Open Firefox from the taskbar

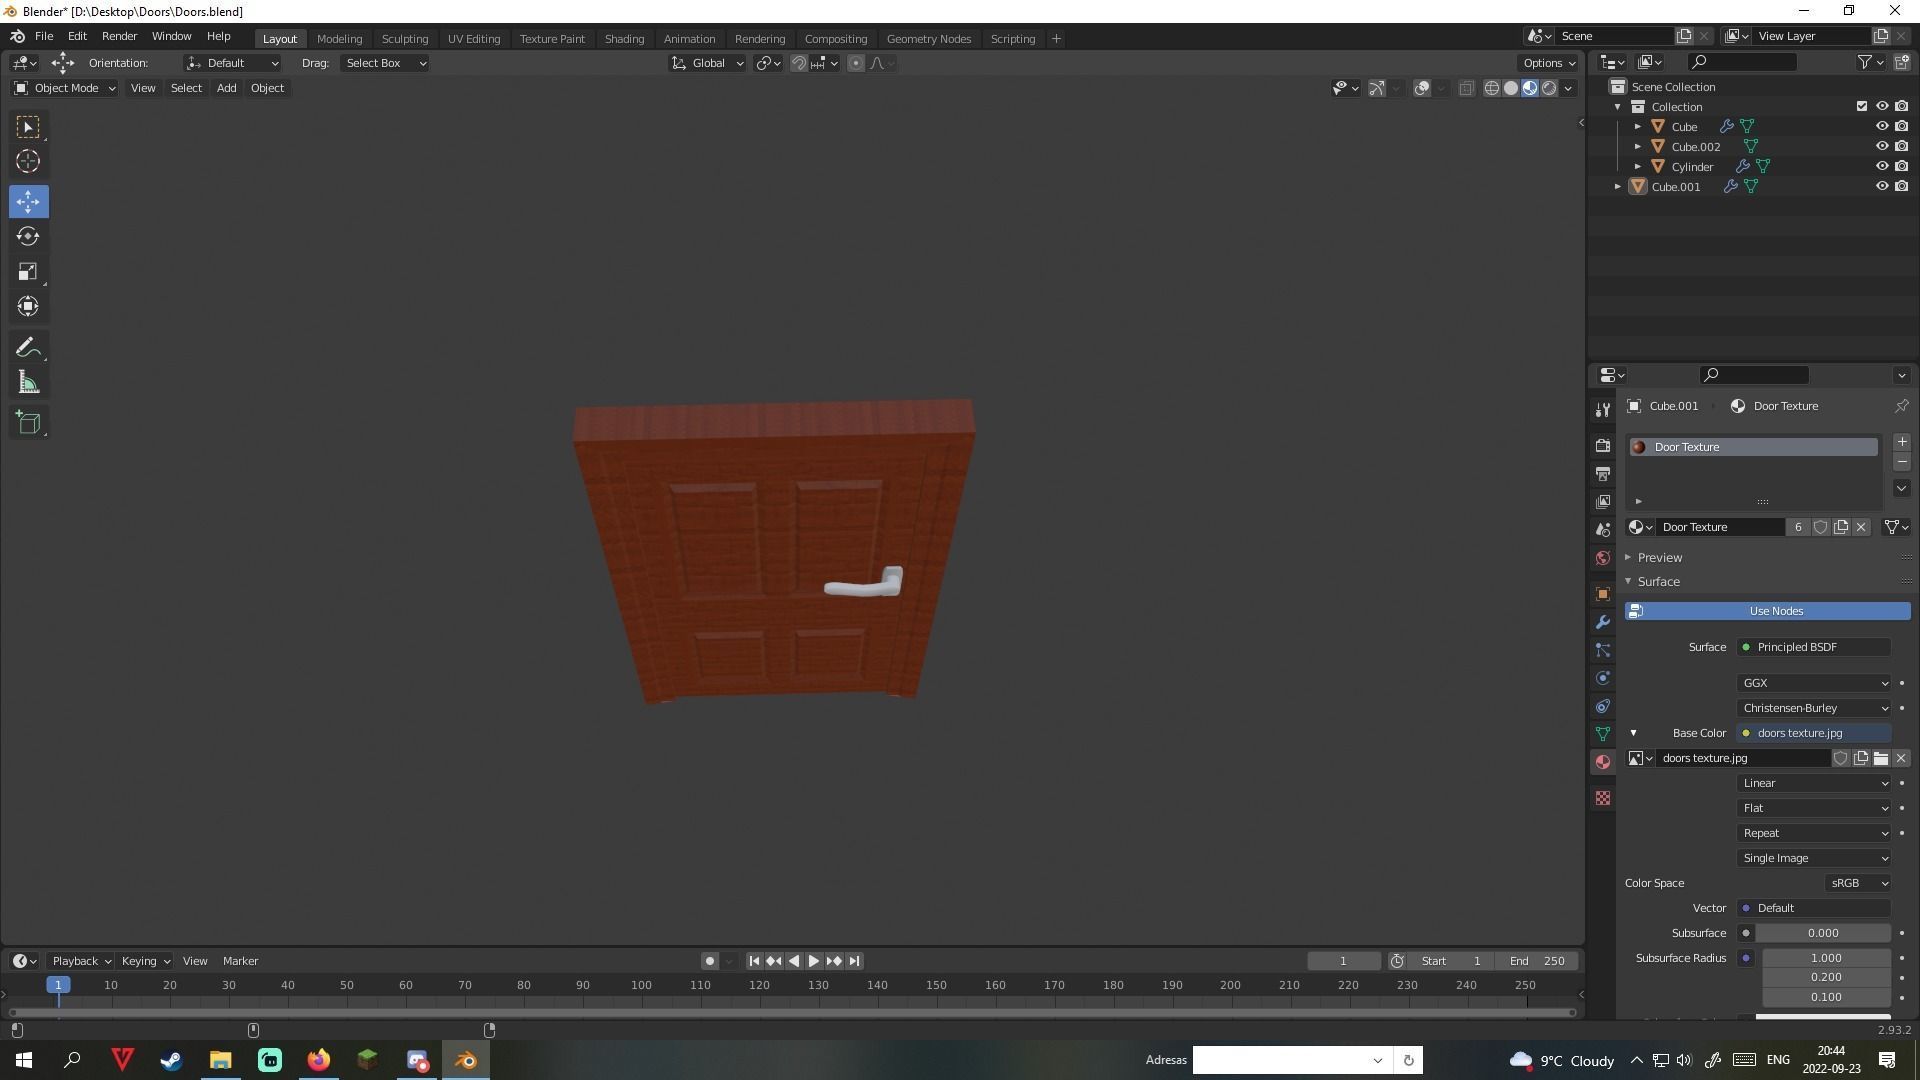point(318,1060)
